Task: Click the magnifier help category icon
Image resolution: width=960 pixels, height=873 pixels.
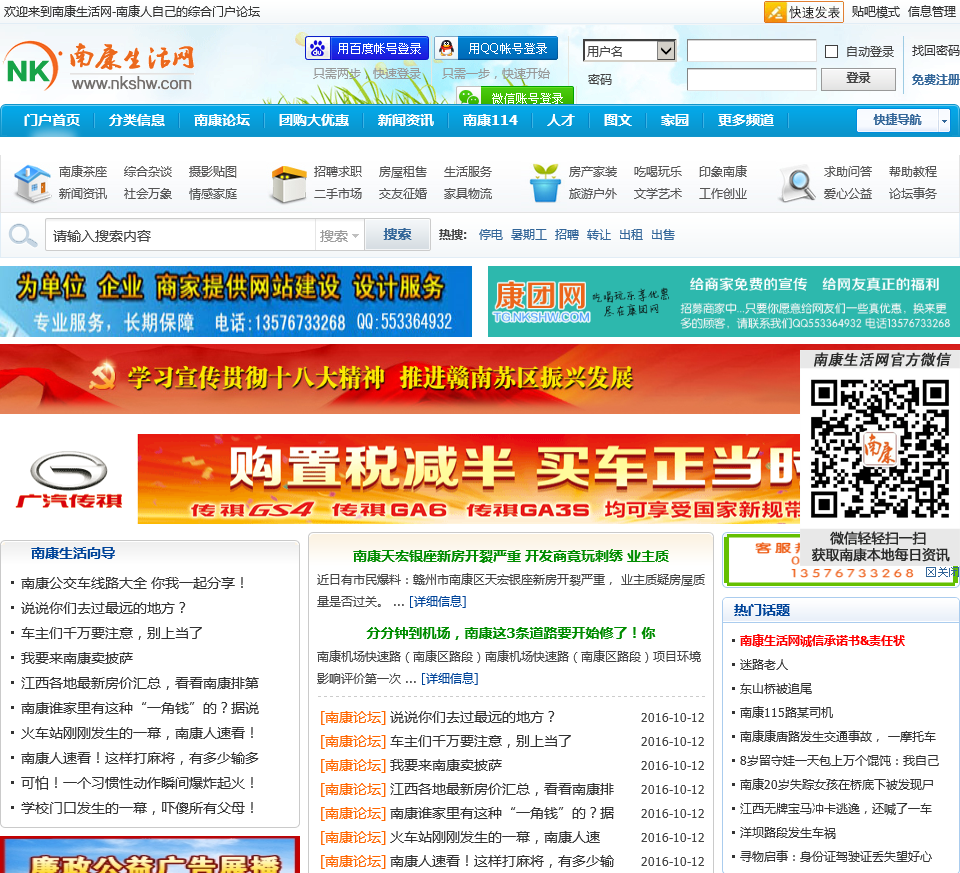Action: 798,185
